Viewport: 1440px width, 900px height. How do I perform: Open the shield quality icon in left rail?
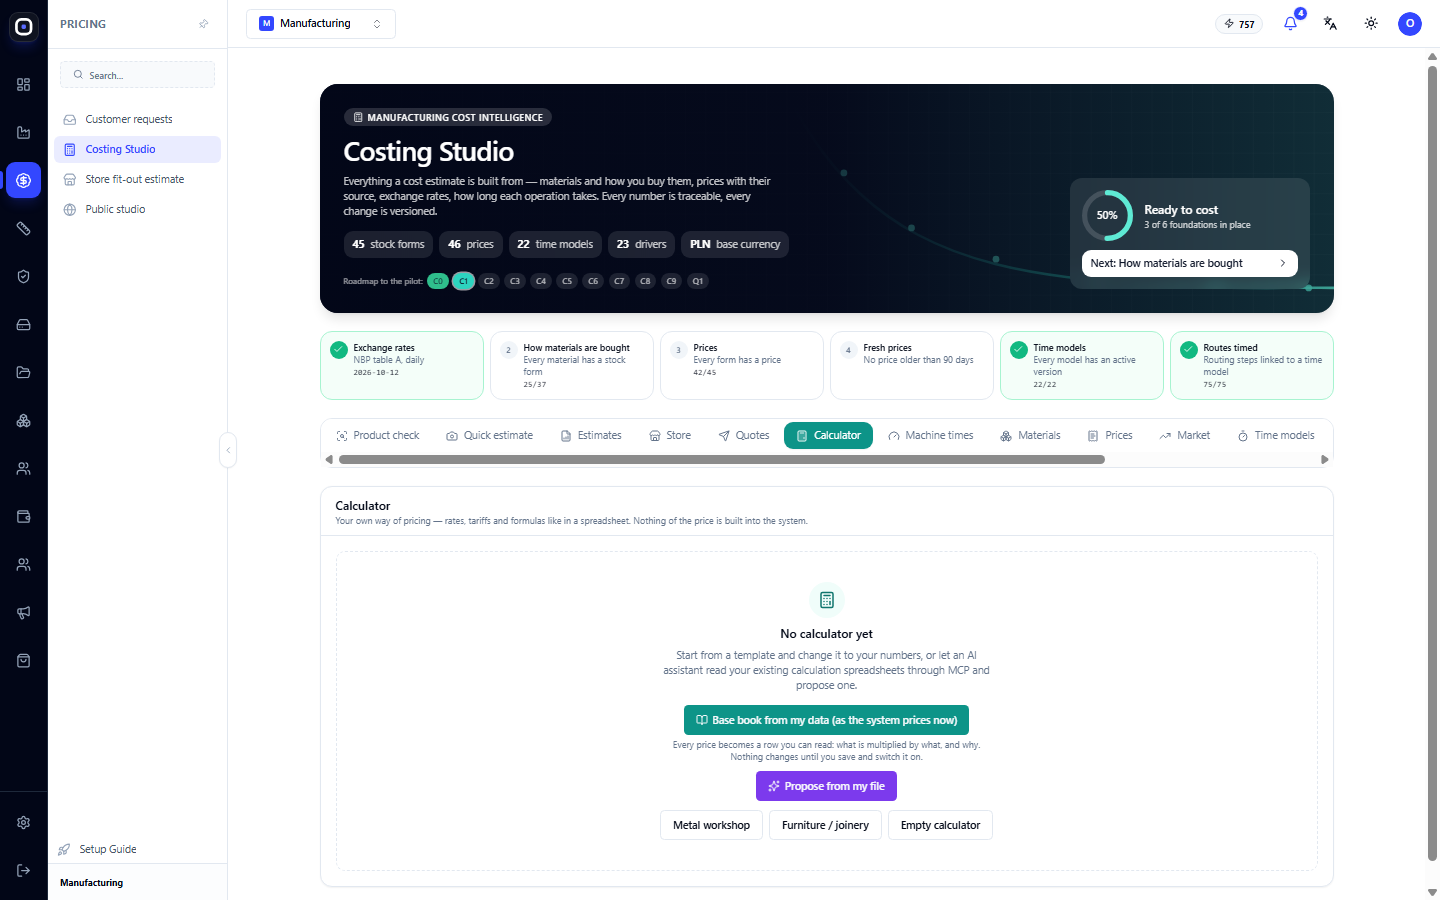click(24, 277)
